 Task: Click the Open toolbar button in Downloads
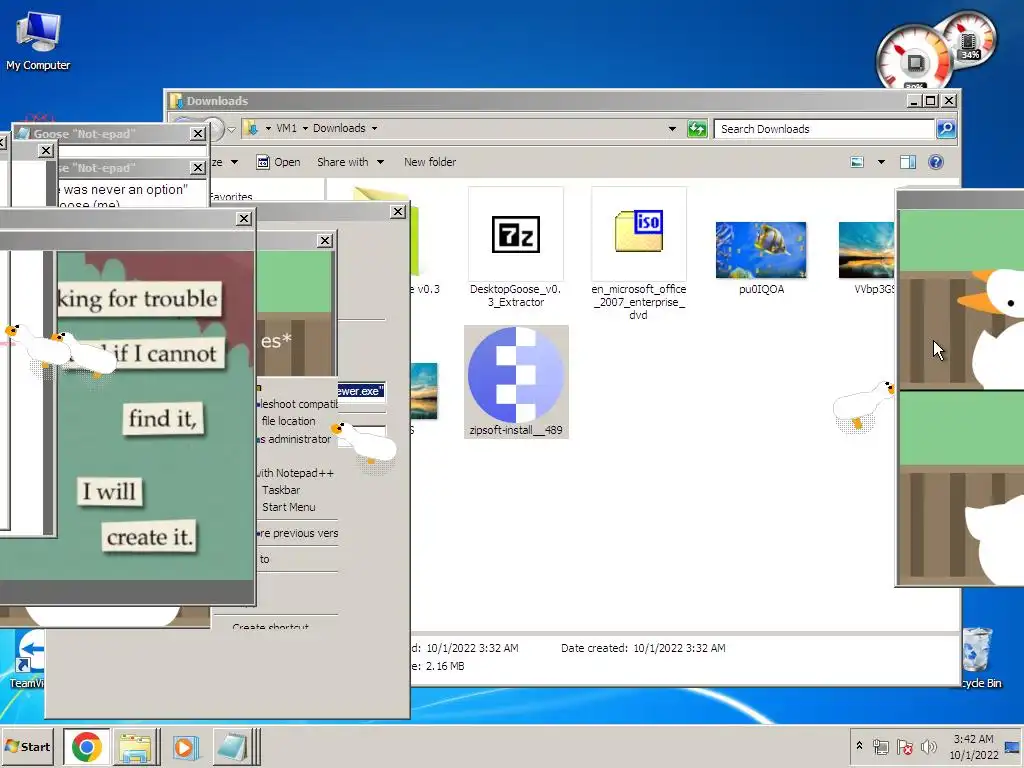279,162
